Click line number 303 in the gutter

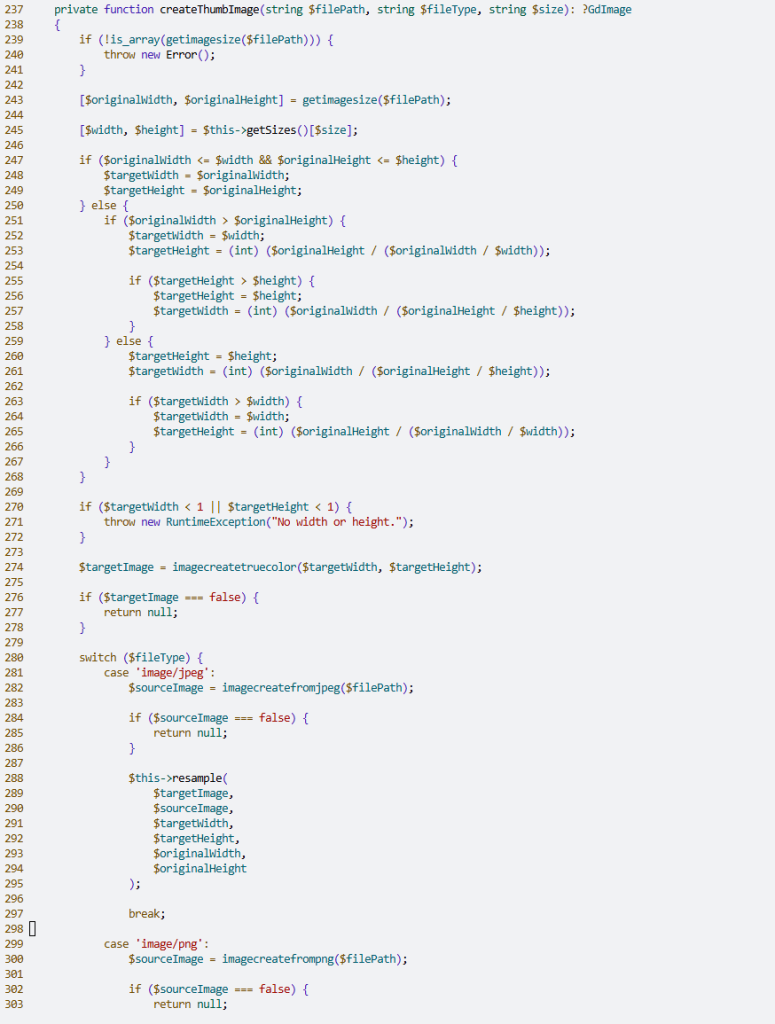[x=14, y=1004]
